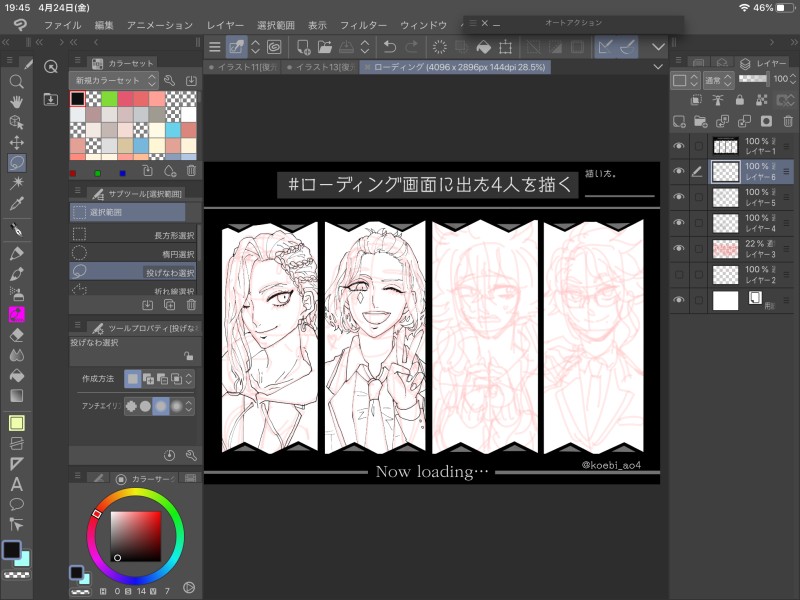Select the Object operation cube tool
Viewport: 800px width, 600px height.
point(16,122)
